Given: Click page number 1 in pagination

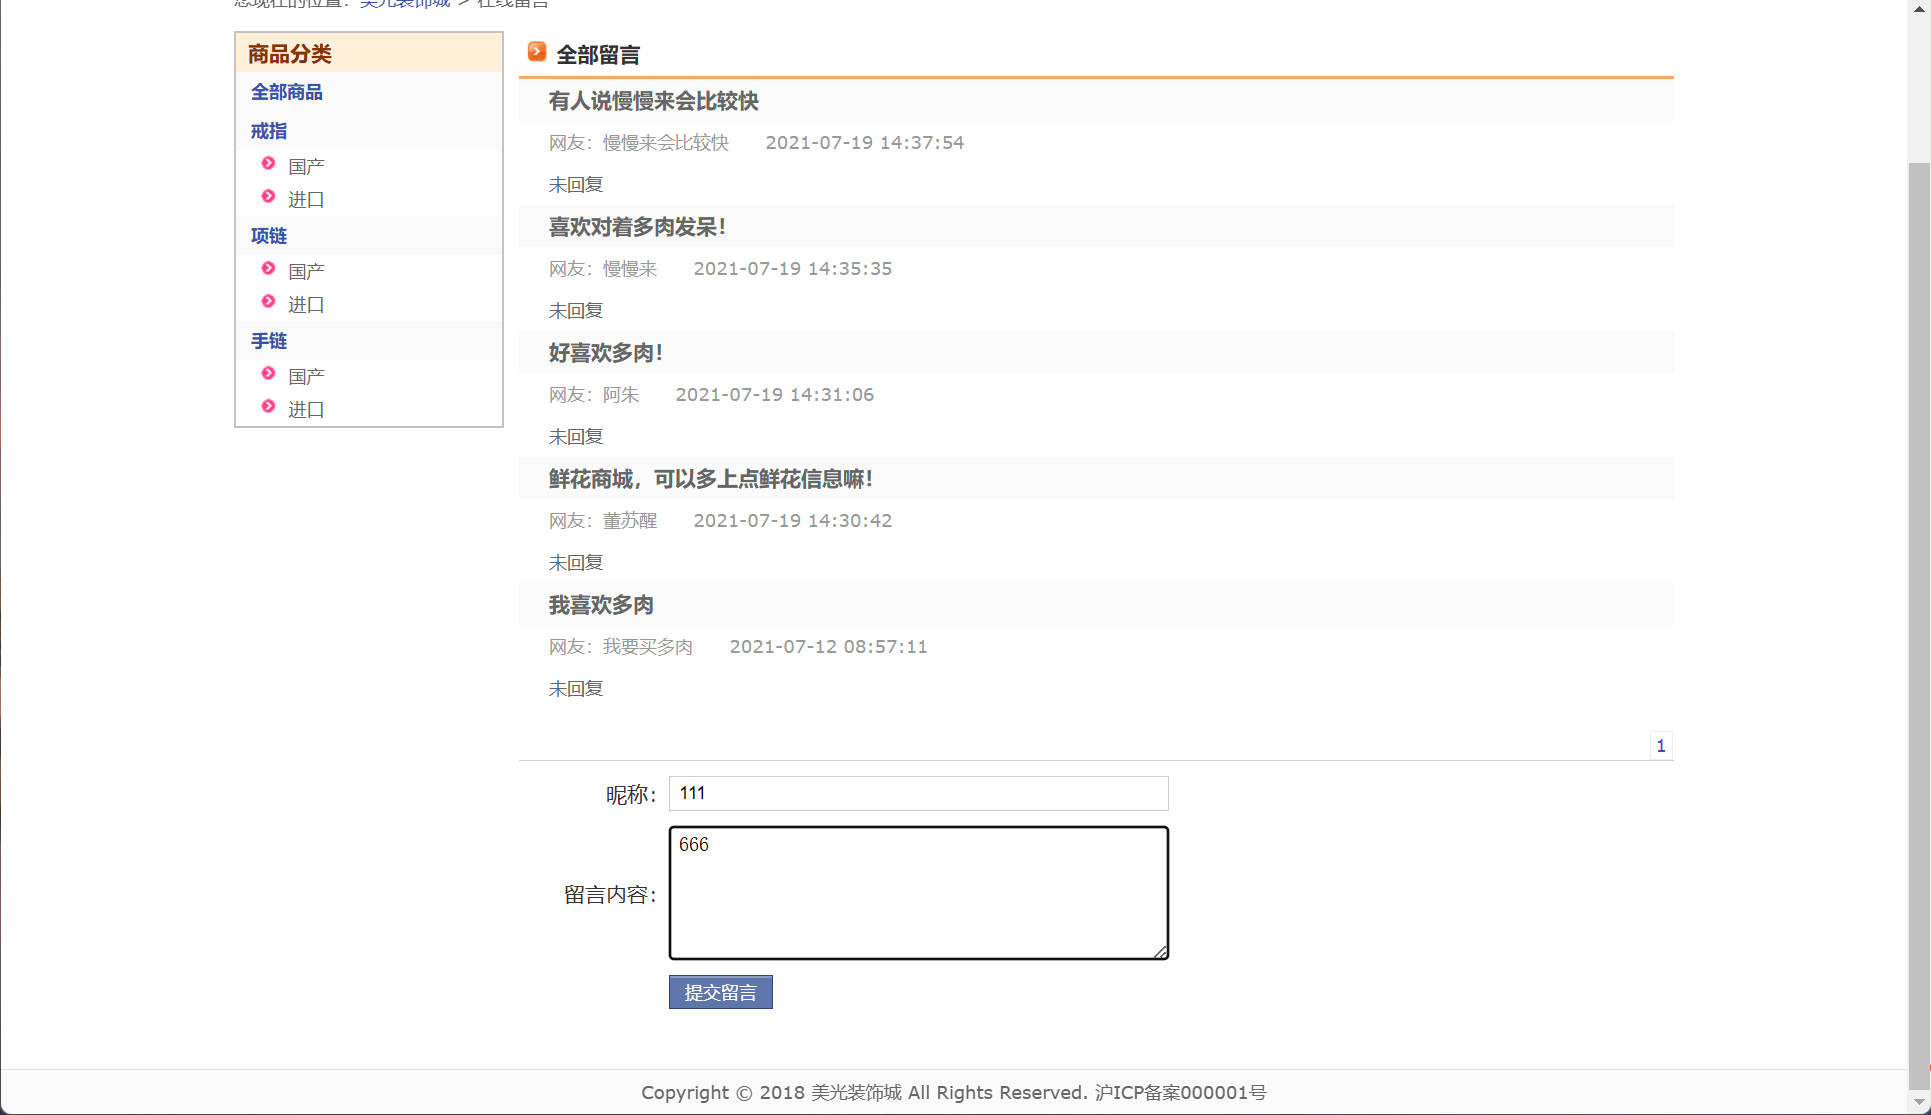Looking at the screenshot, I should (x=1661, y=745).
